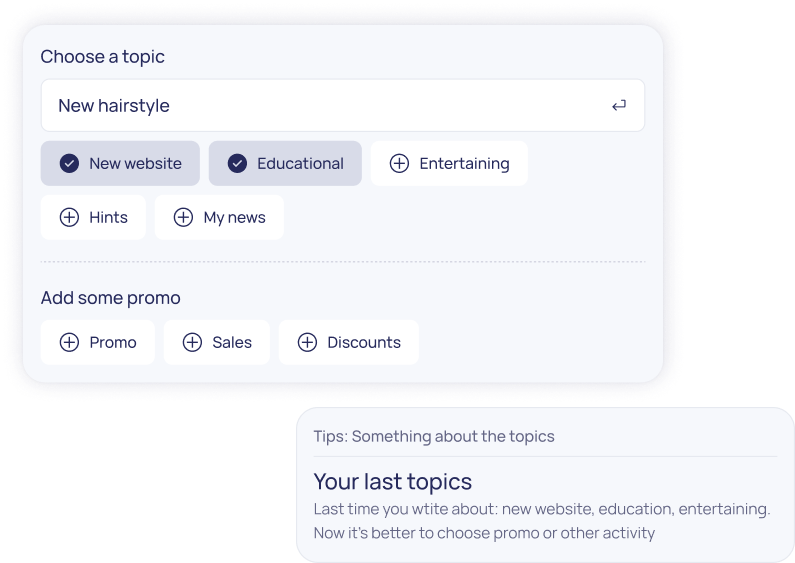Click the enter arrow icon in topic field

619,106
